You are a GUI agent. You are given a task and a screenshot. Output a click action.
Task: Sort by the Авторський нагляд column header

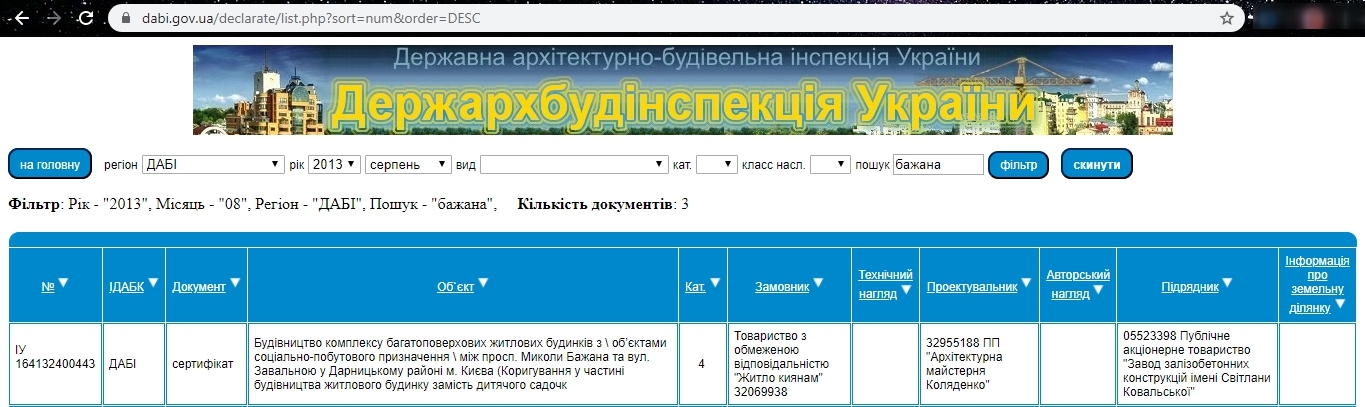click(x=1078, y=284)
